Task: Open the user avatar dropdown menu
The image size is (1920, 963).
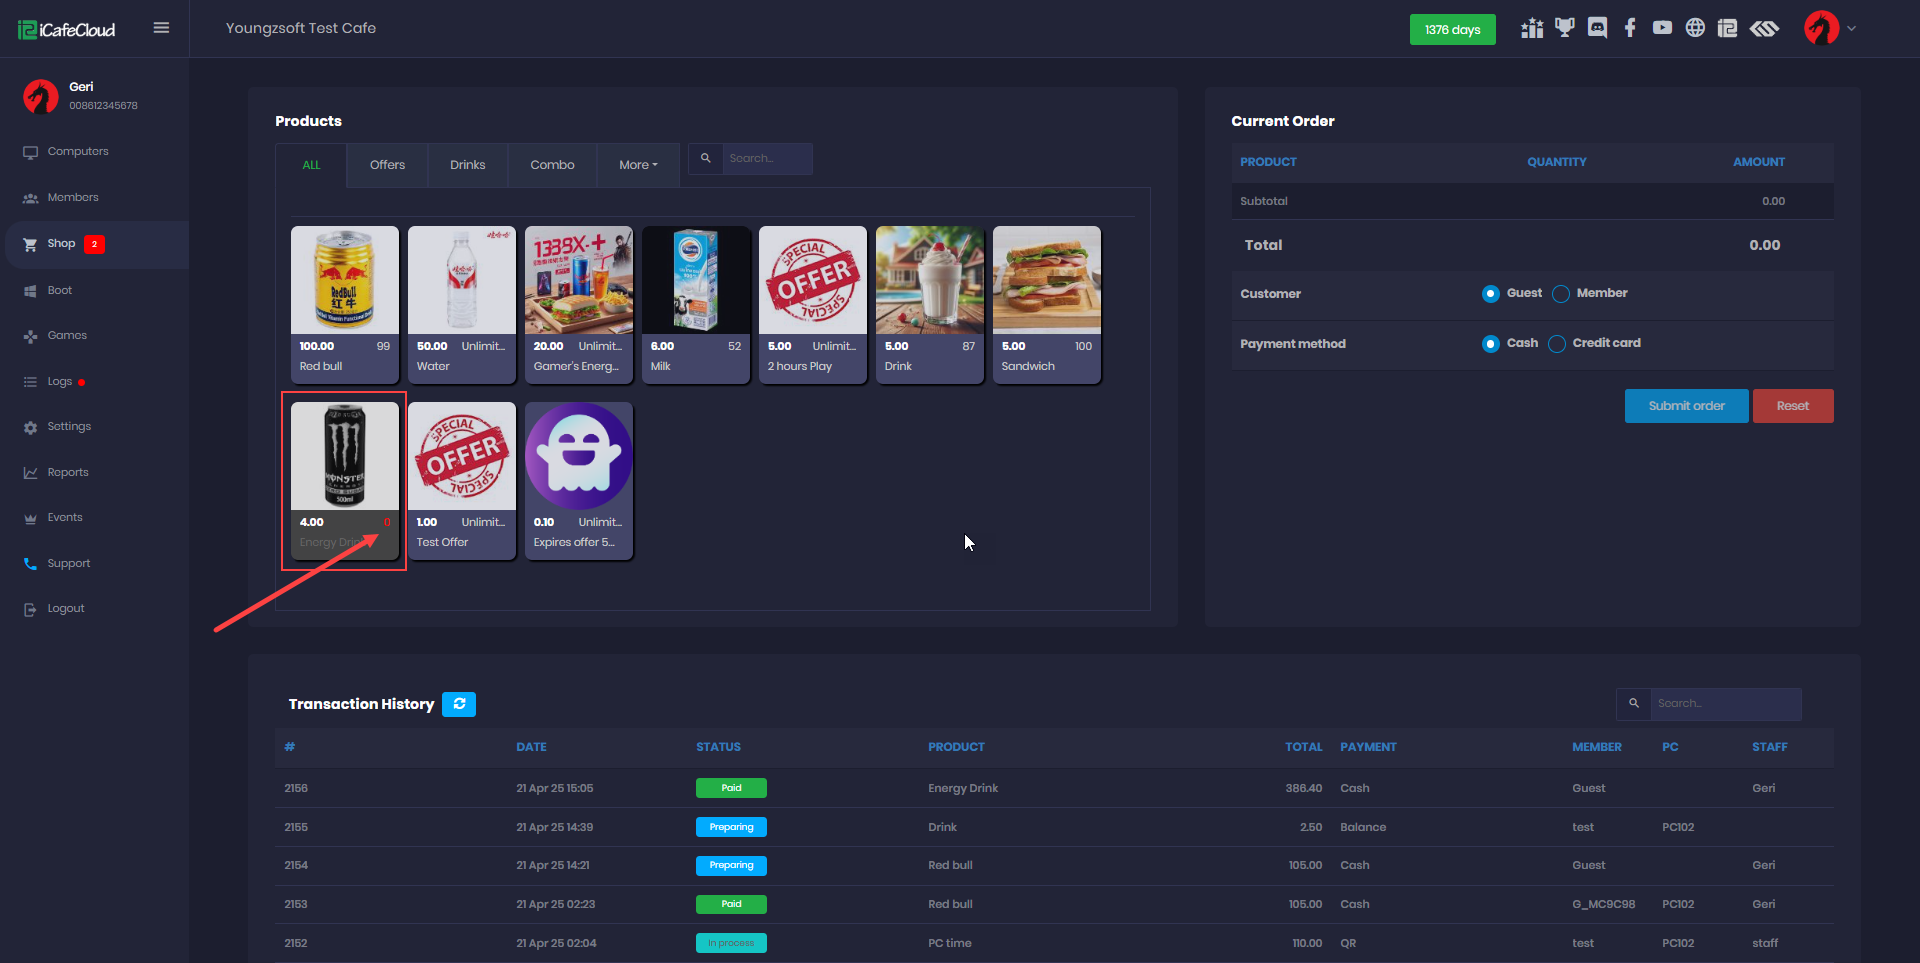Action: pyautogui.click(x=1830, y=28)
